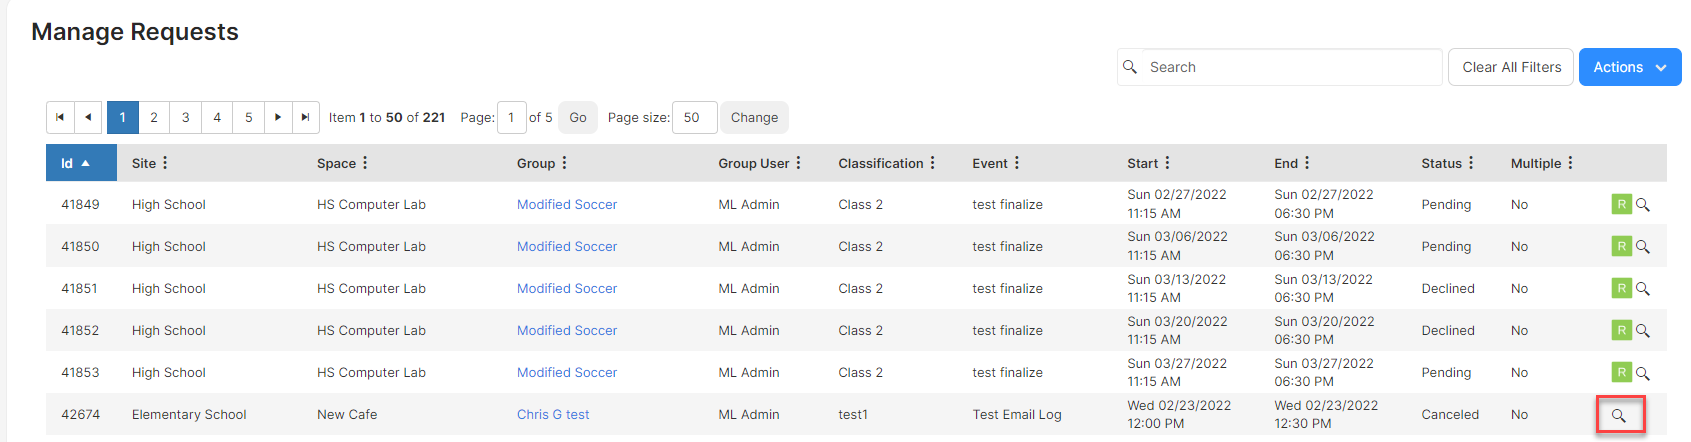Image resolution: width=1691 pixels, height=442 pixels.
Task: Go to the last page using pager icon
Action: pos(305,117)
